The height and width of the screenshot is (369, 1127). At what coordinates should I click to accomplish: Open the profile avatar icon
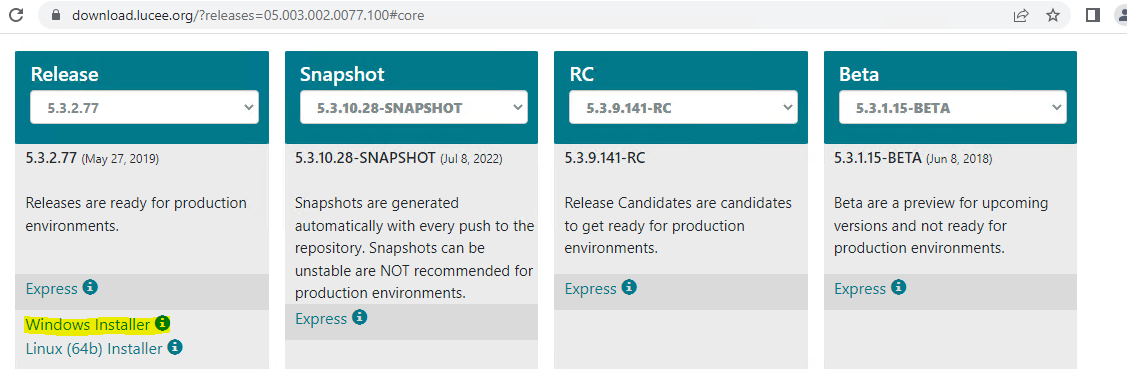click(x=1122, y=15)
